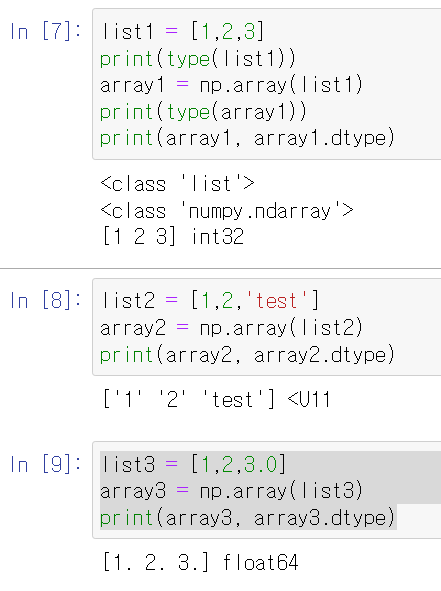Click the list2 variable name in cell 8
This screenshot has height=591, width=441.
(128, 301)
